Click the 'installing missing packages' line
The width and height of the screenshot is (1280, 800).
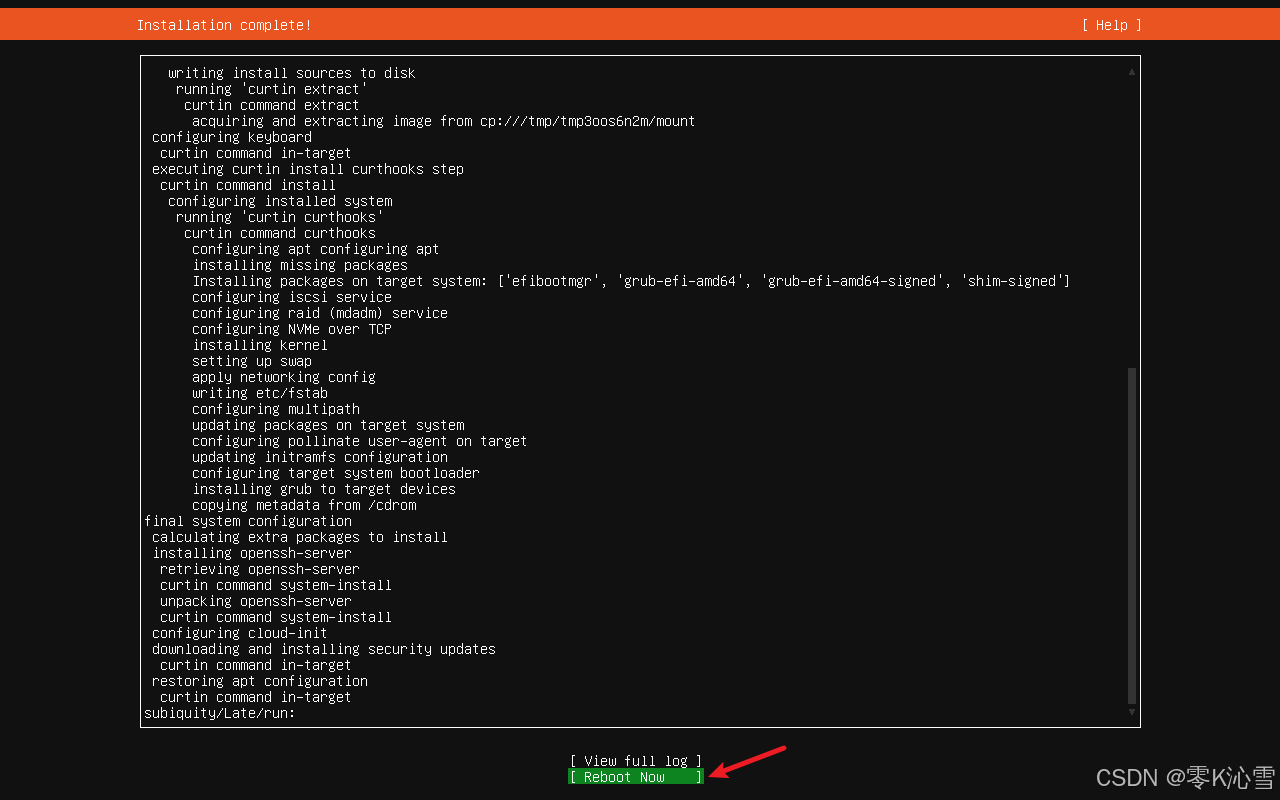[300, 265]
